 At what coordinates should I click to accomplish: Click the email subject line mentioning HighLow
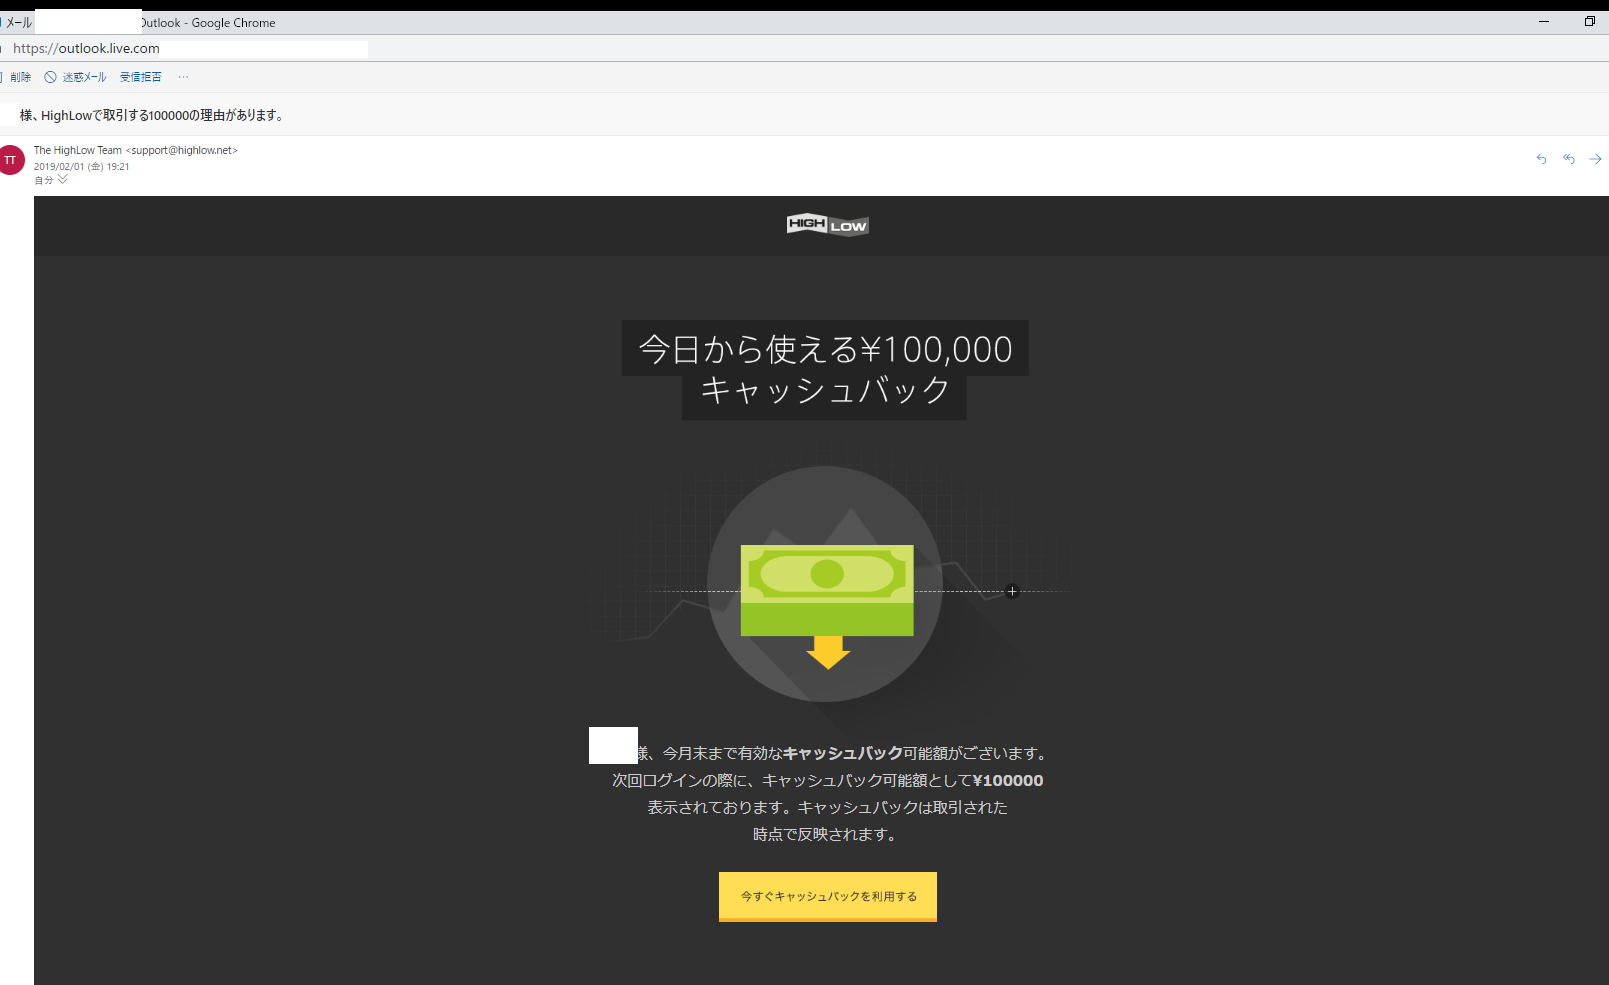[152, 115]
